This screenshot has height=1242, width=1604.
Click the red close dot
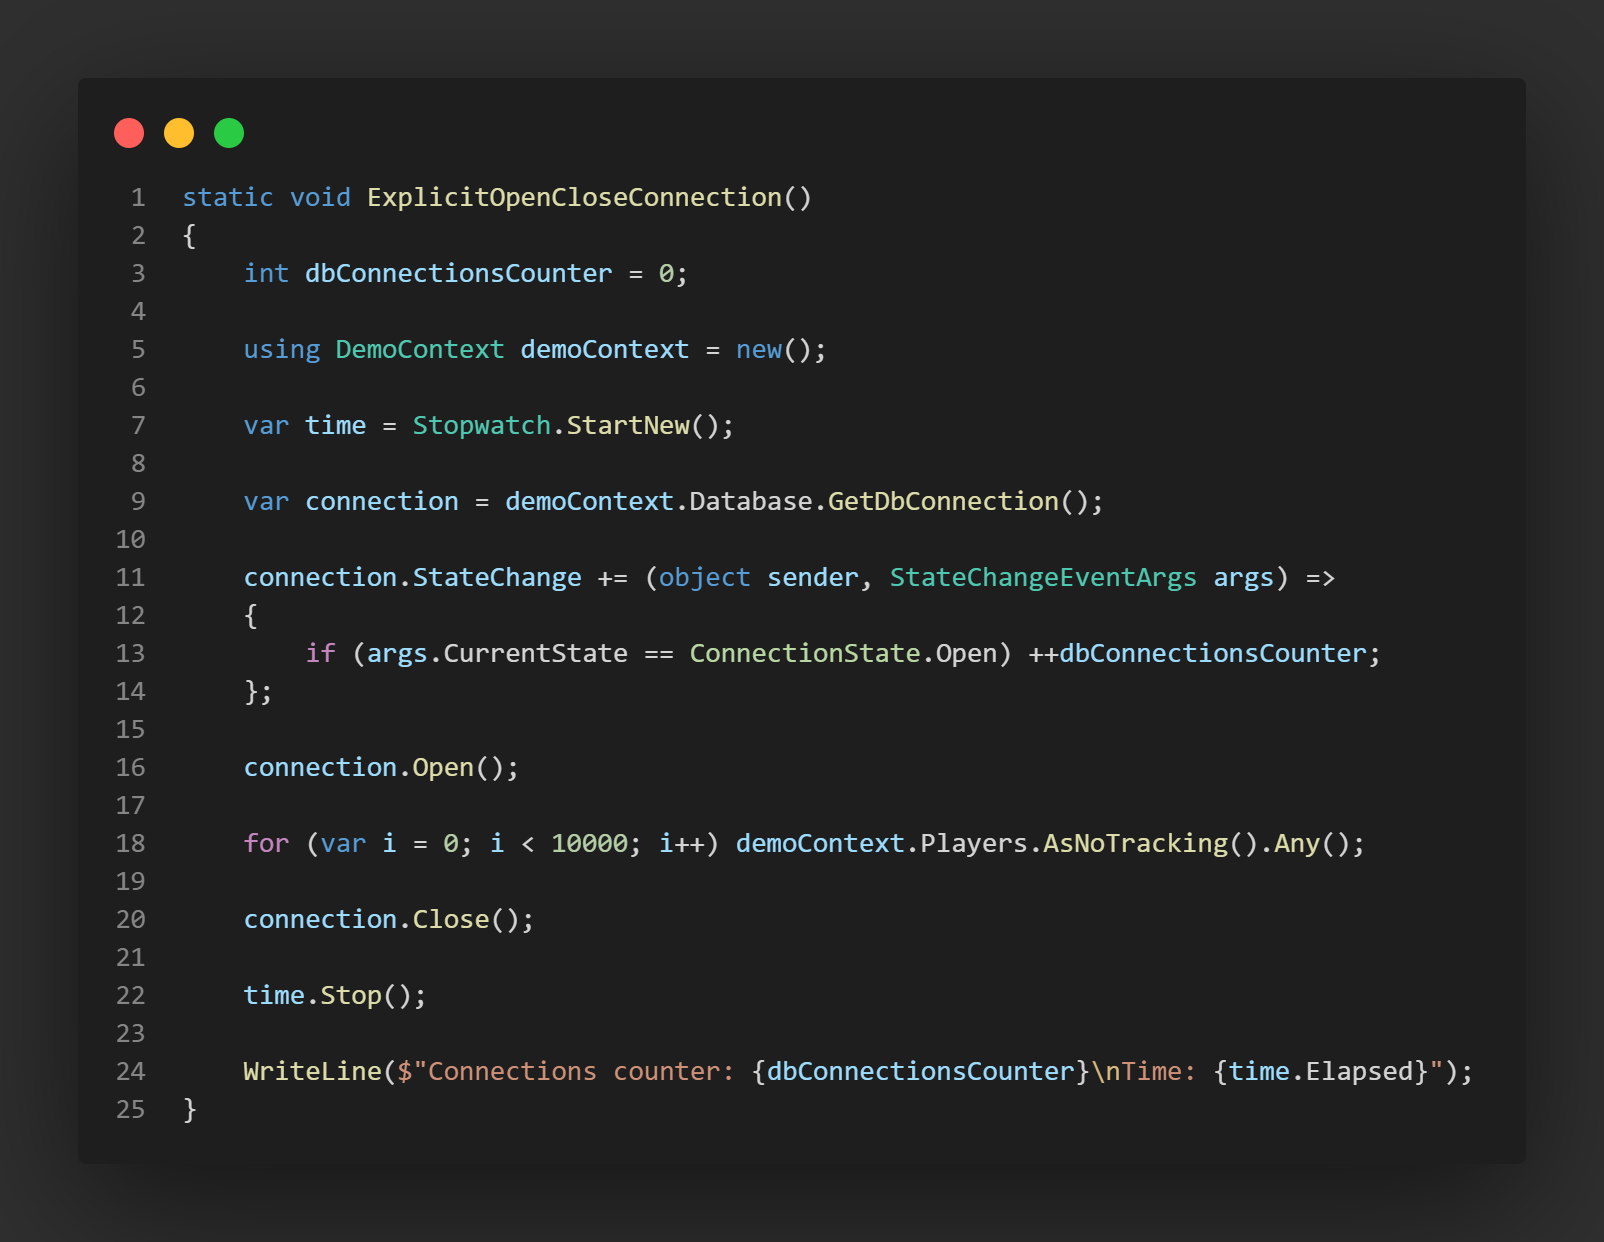[x=129, y=133]
